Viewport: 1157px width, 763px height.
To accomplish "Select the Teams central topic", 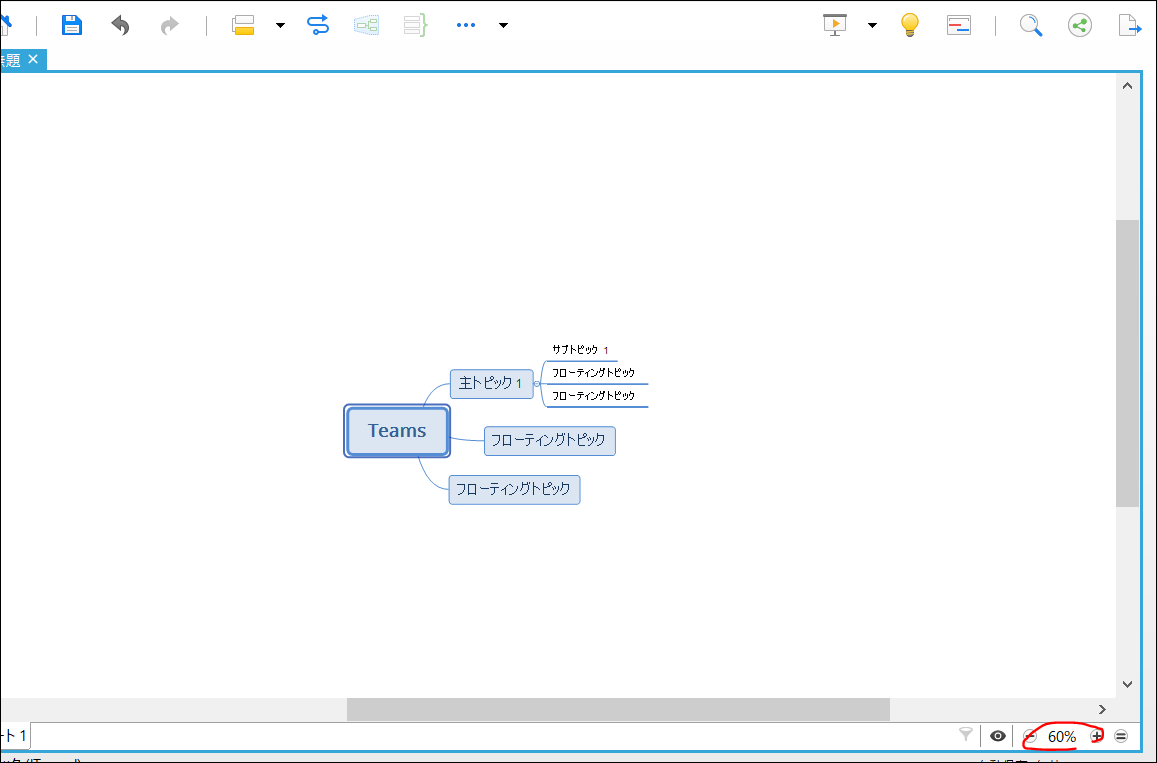I will [397, 431].
